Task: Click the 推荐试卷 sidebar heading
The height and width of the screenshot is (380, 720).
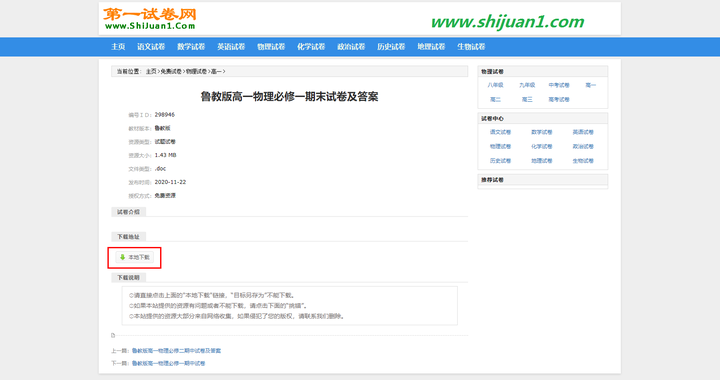Action: pos(492,180)
